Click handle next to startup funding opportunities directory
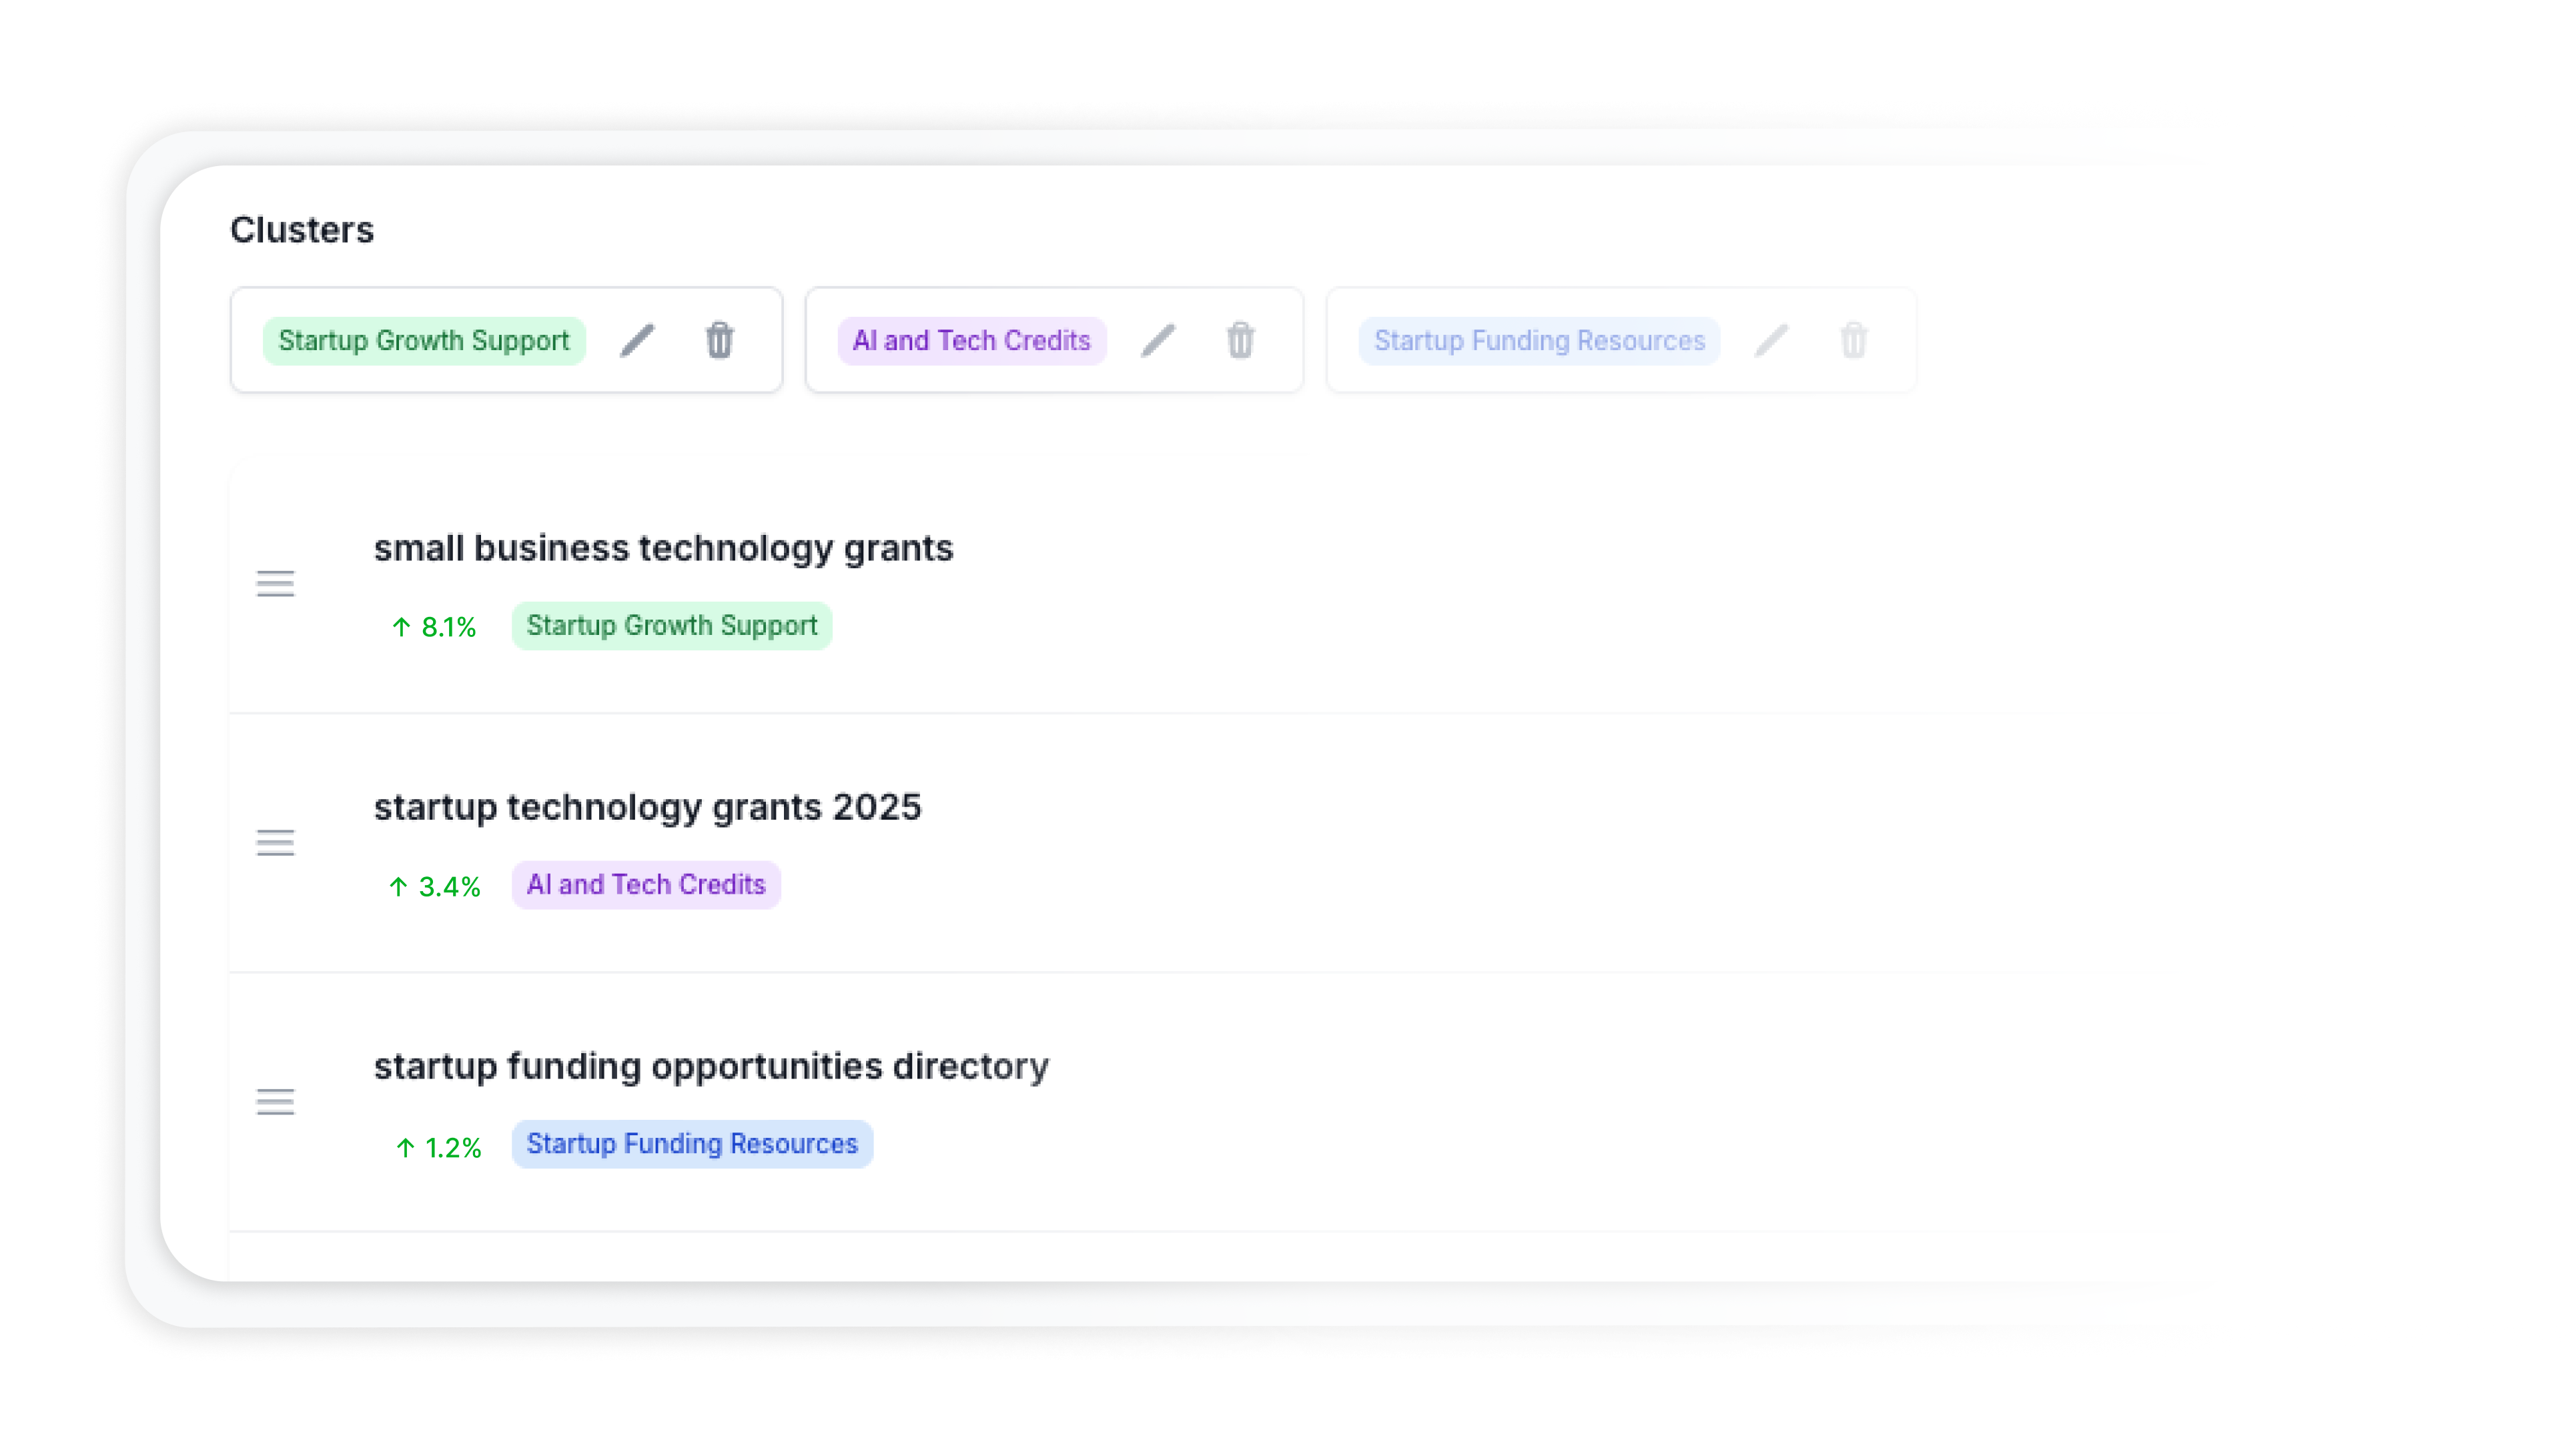 (275, 1102)
